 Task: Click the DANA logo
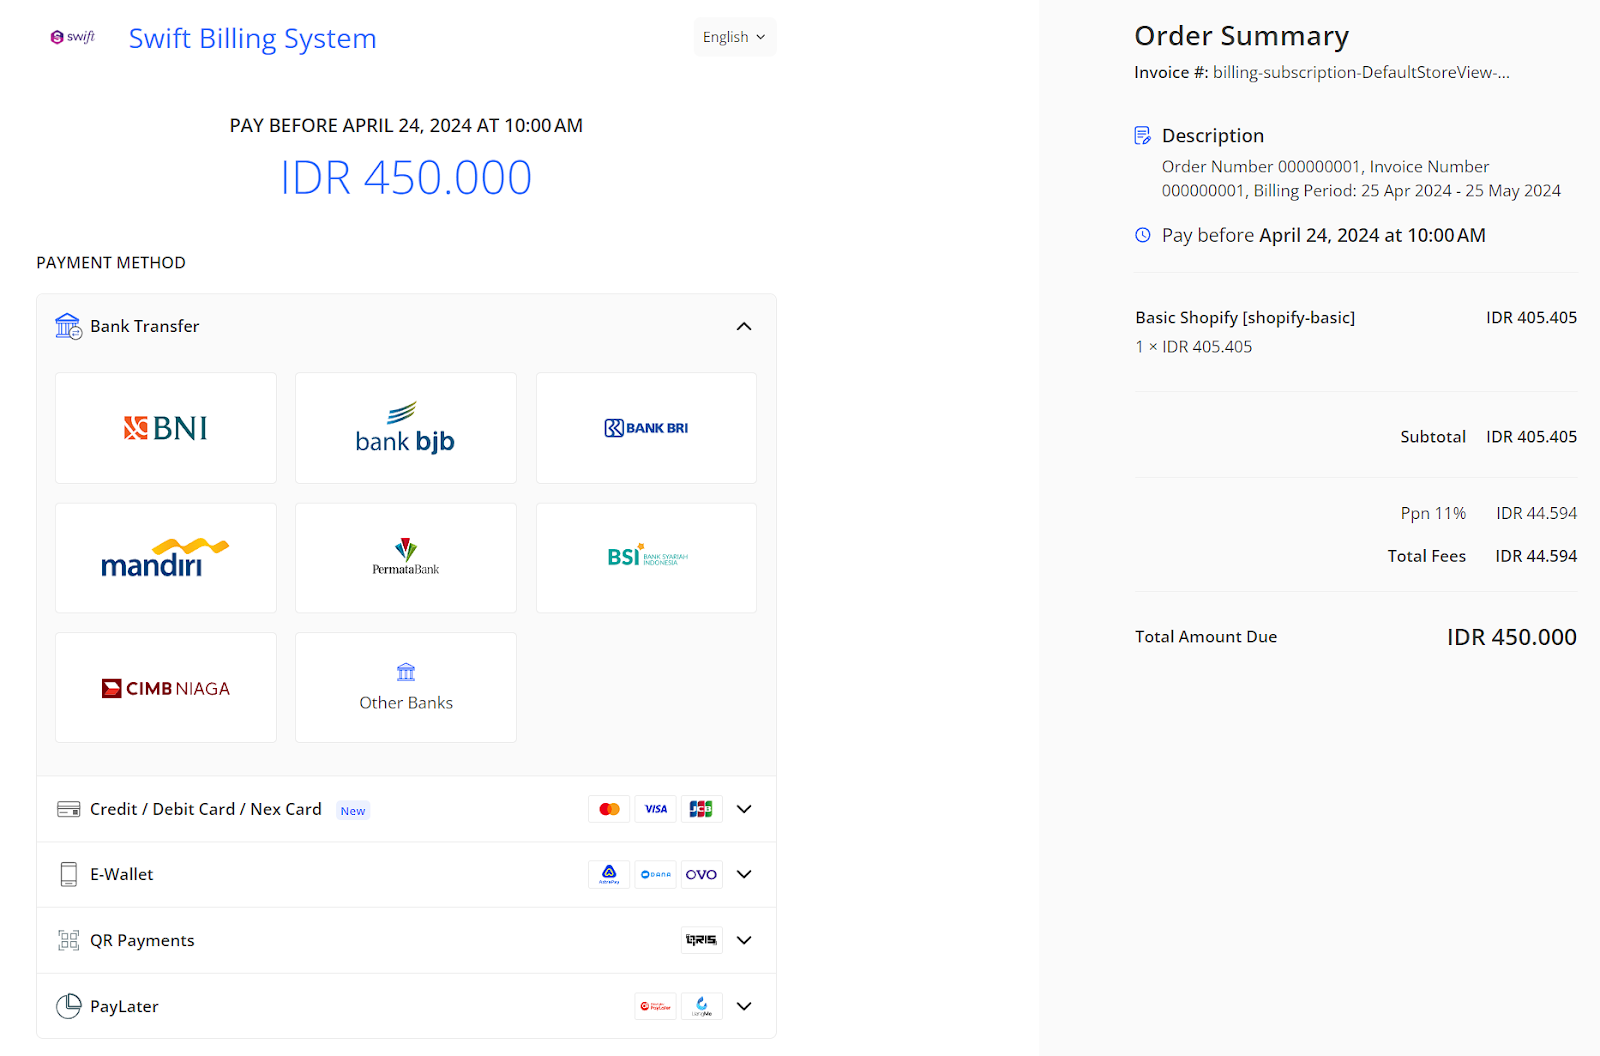click(656, 874)
